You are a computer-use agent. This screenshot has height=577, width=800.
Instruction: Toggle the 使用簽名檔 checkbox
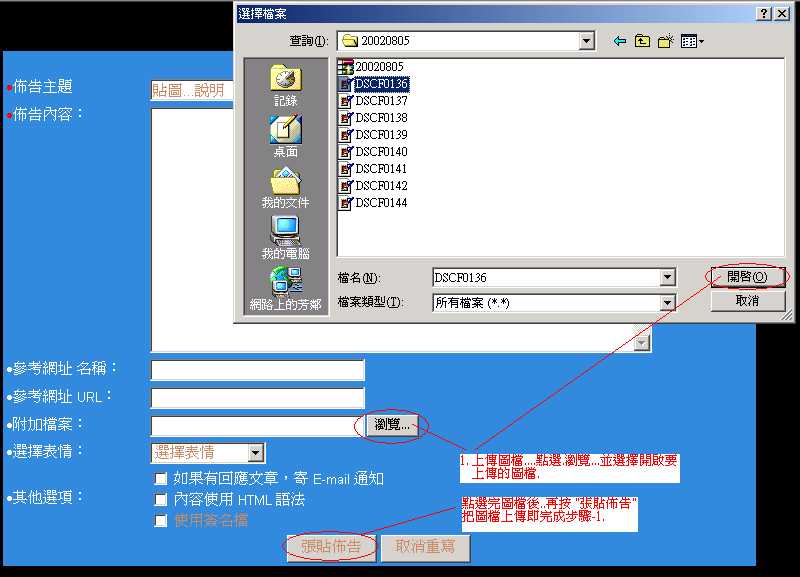coord(160,520)
